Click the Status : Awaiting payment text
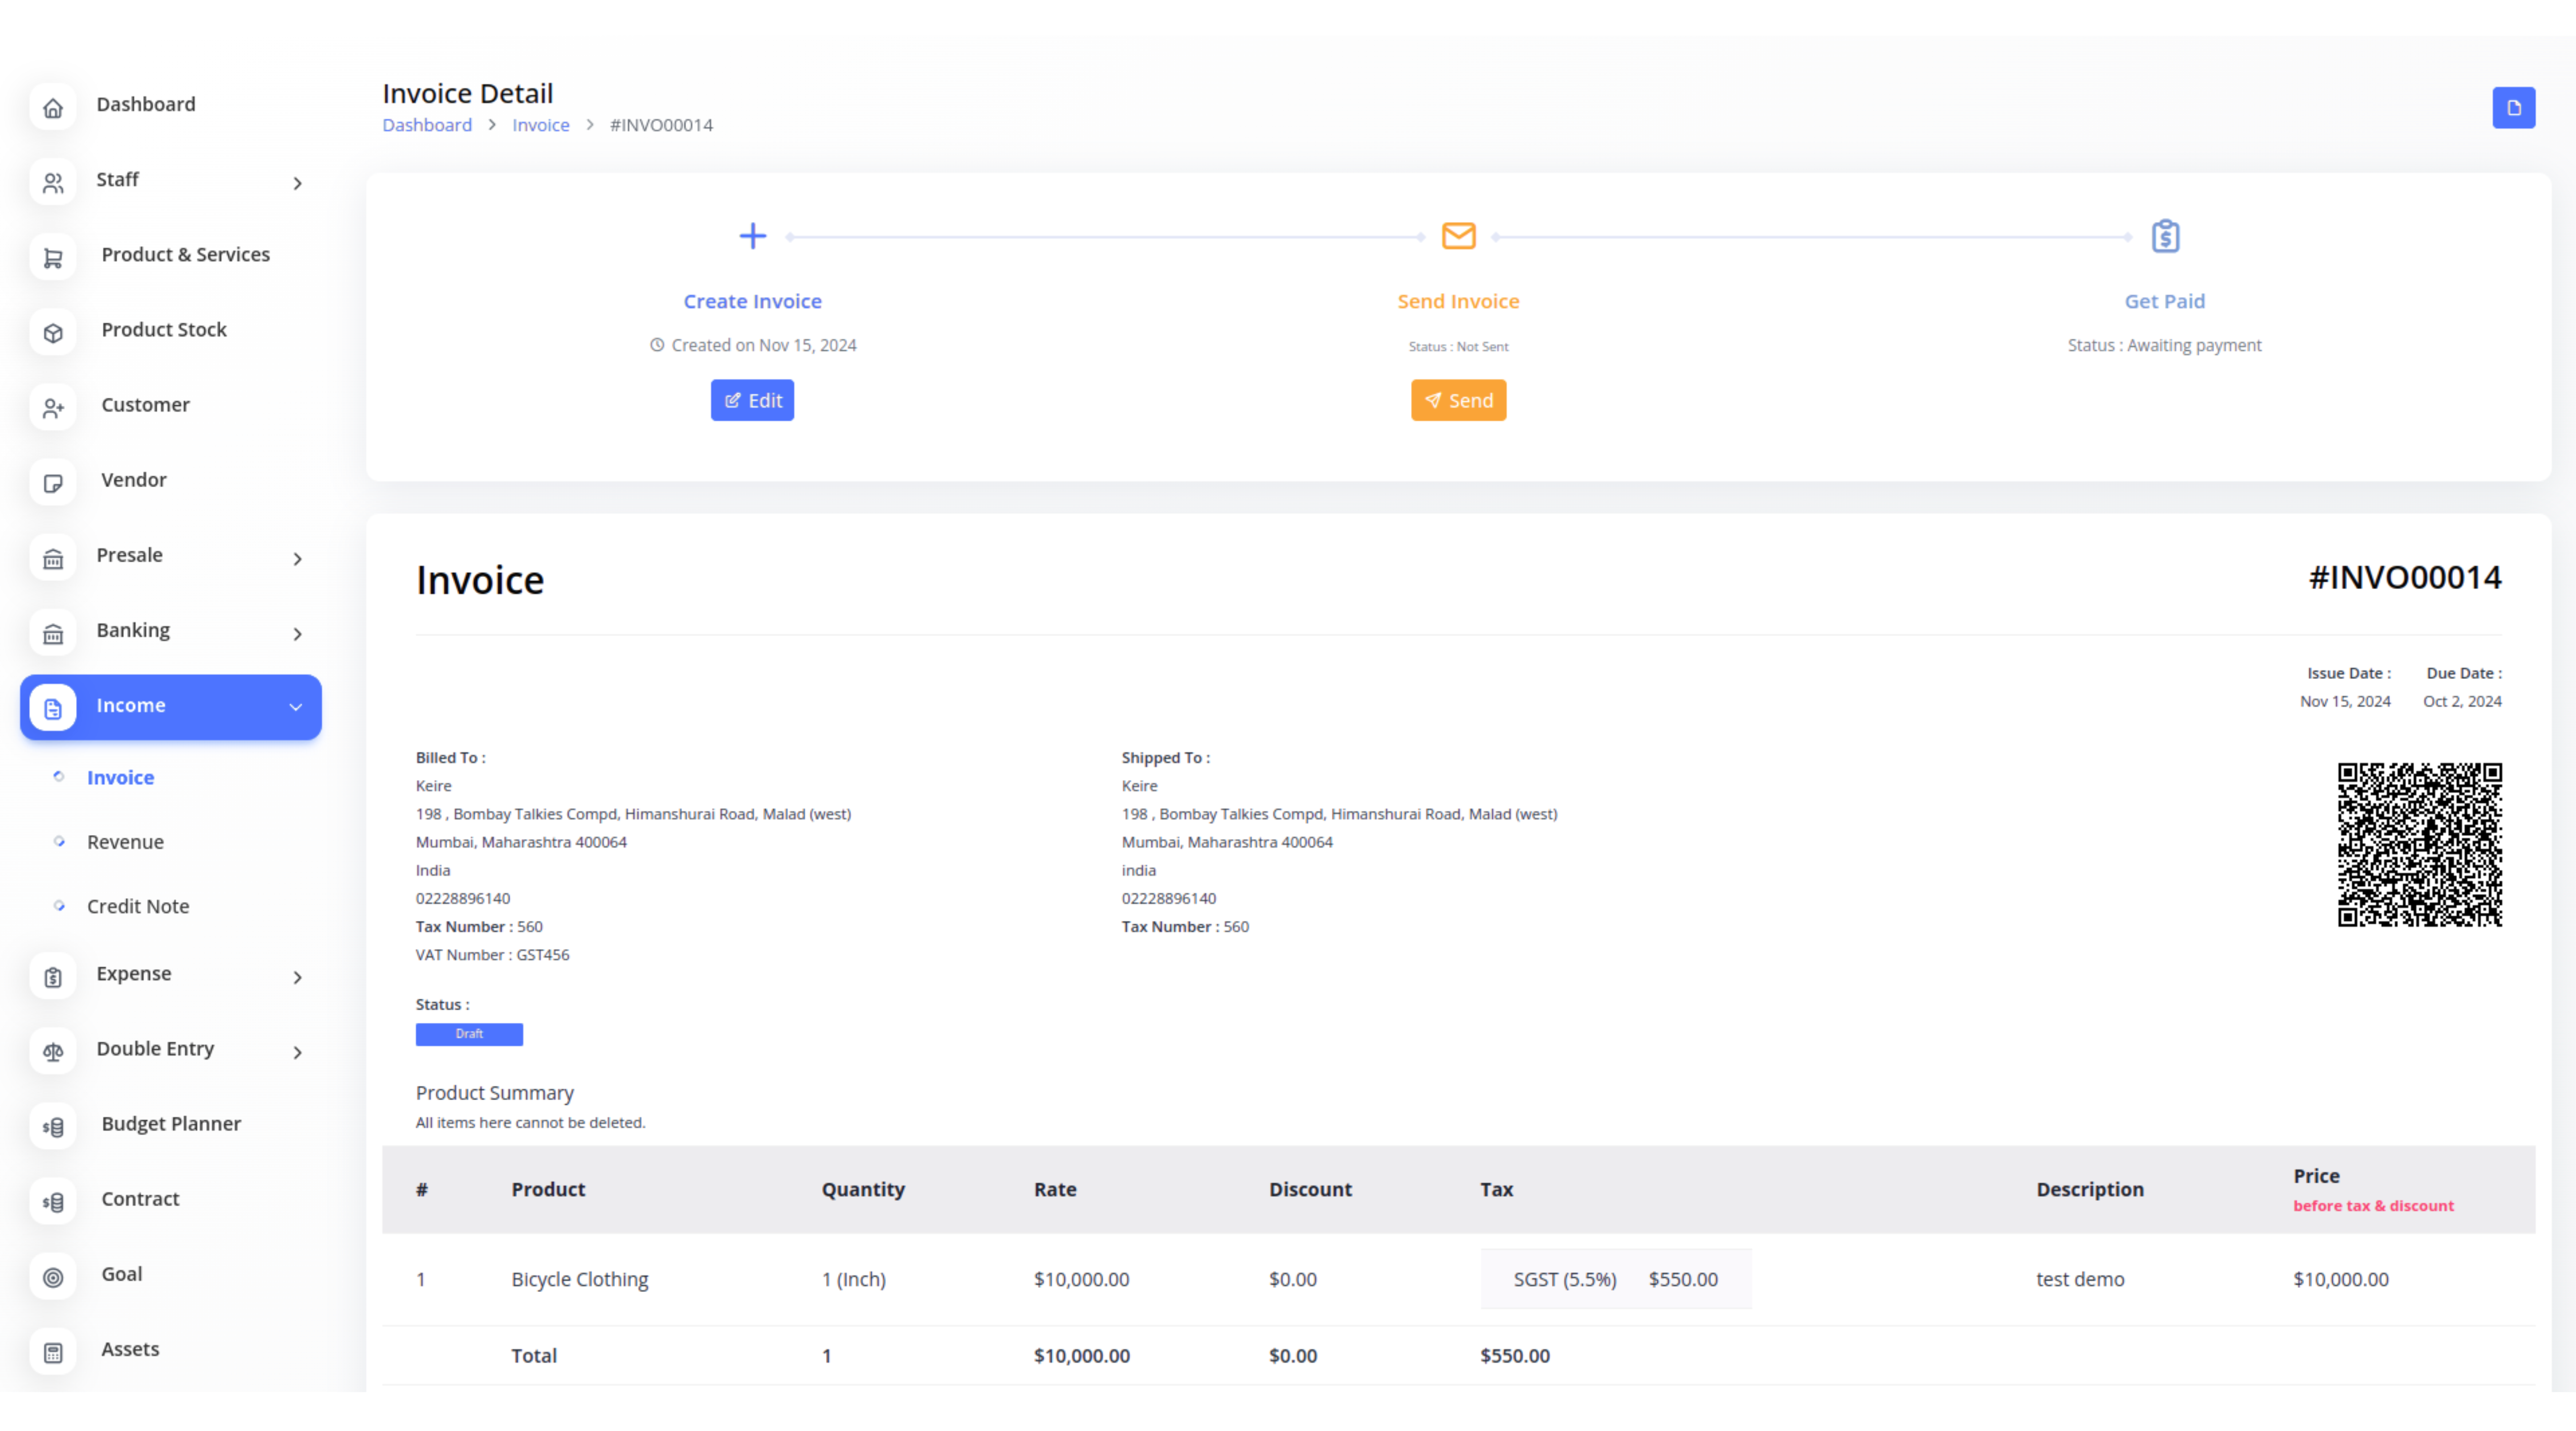The image size is (2576, 1431). 2164,345
